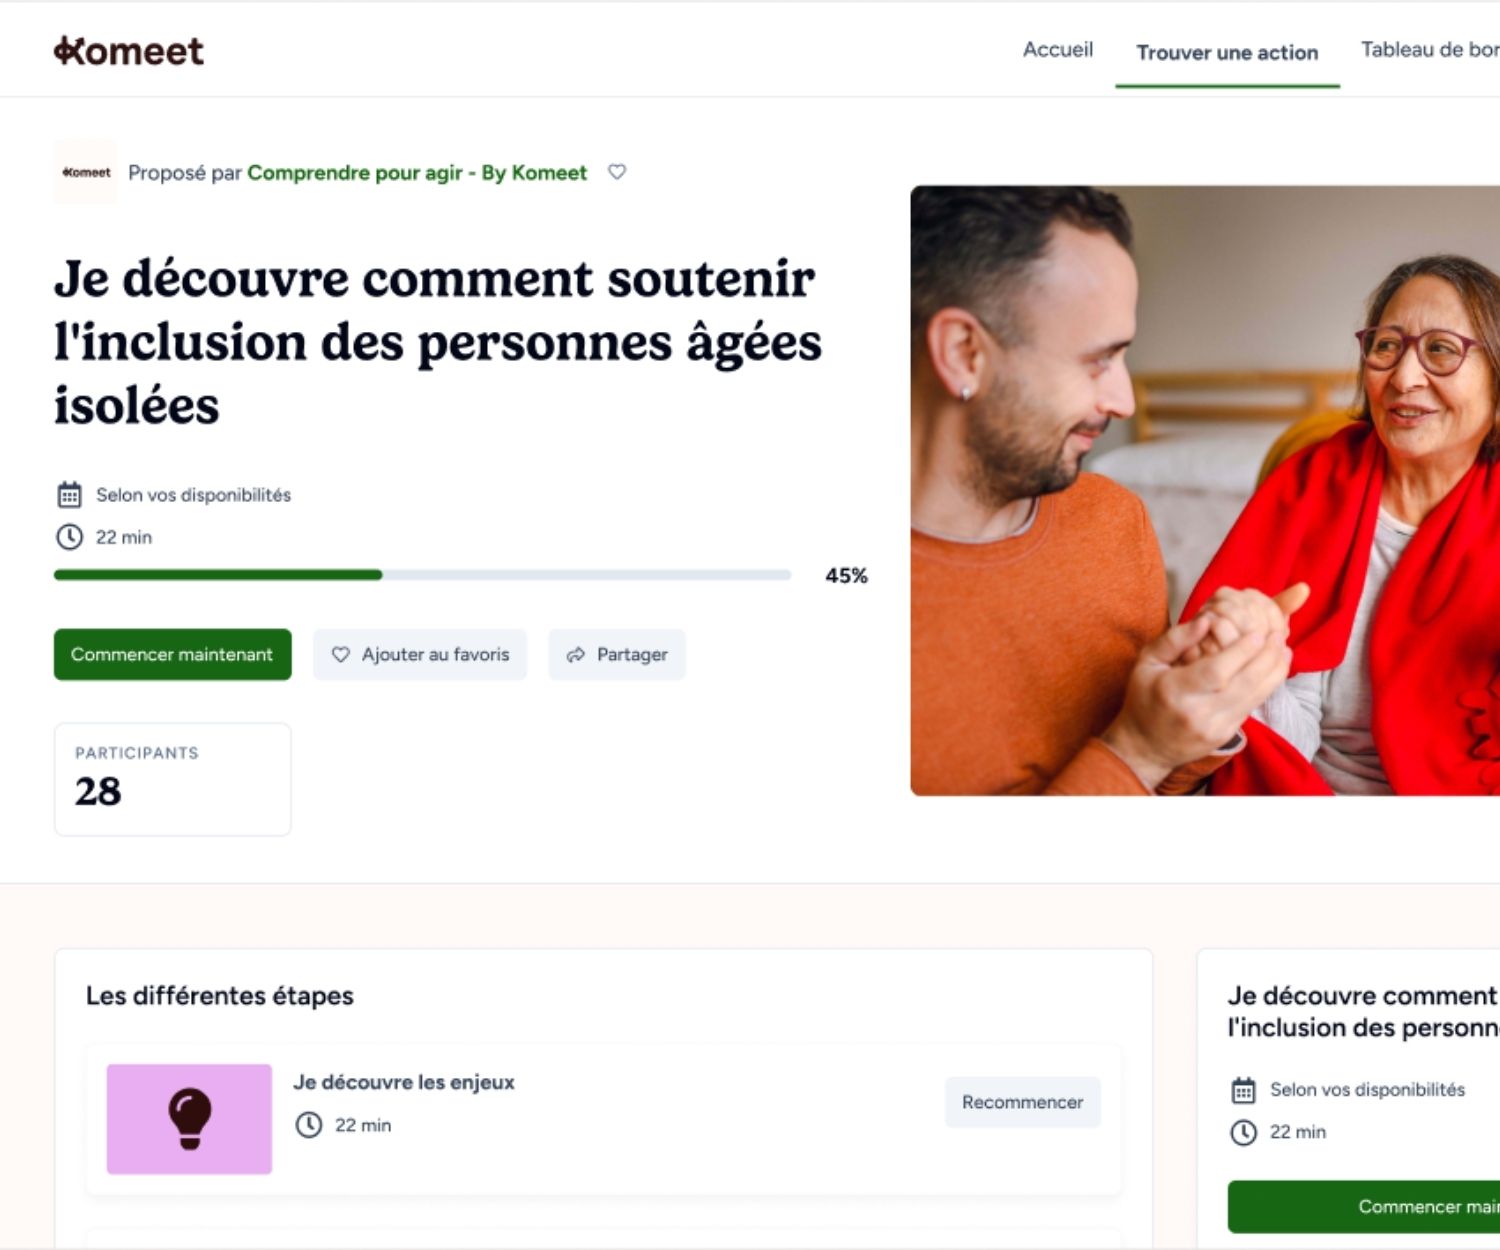Click the Participants 28 card
This screenshot has height=1250, width=1500.
pos(172,779)
